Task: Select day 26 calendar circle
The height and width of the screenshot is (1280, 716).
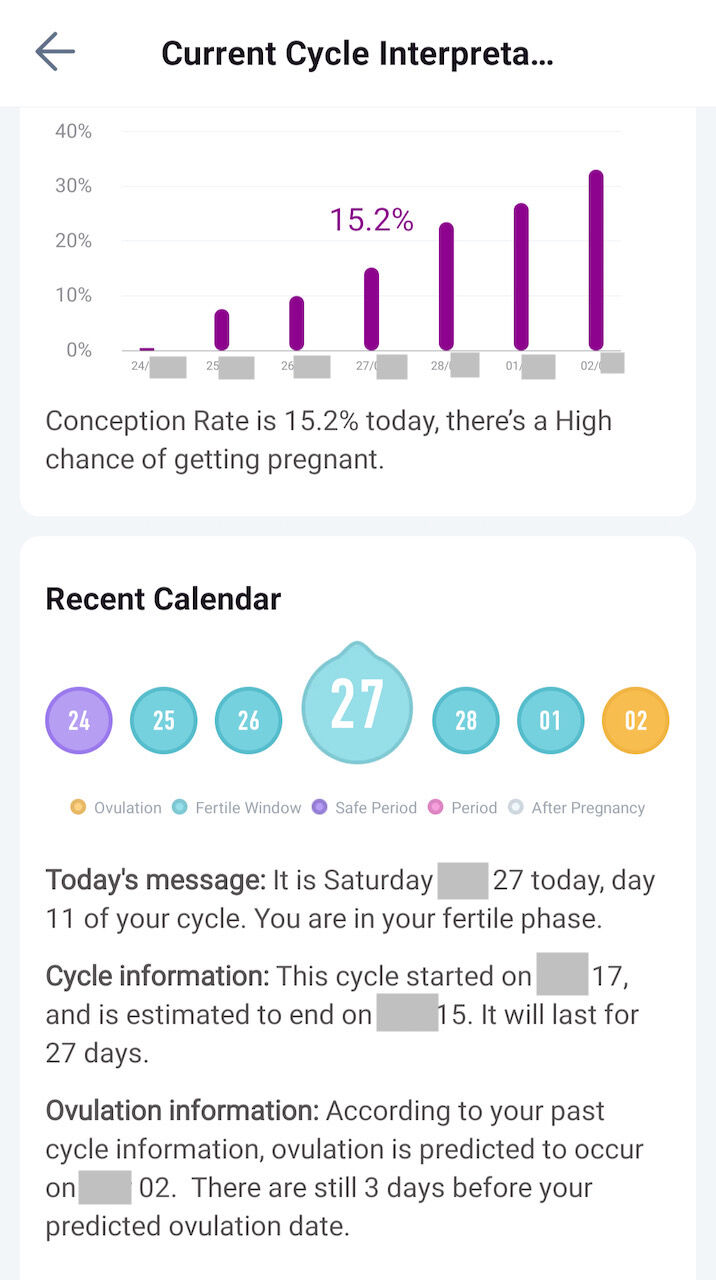Action: coord(248,720)
